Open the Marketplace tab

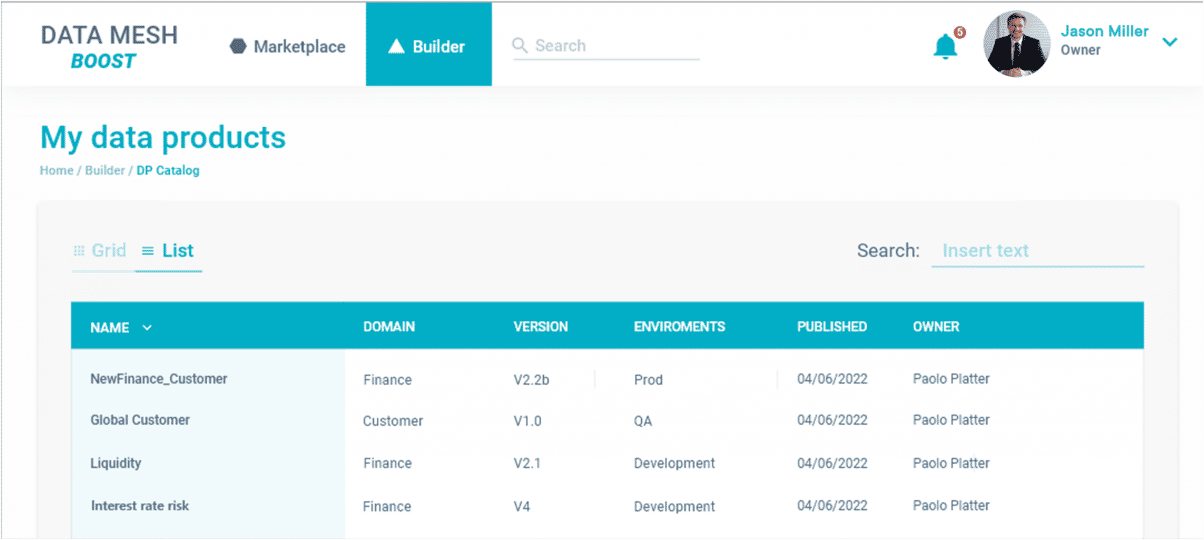tap(288, 46)
